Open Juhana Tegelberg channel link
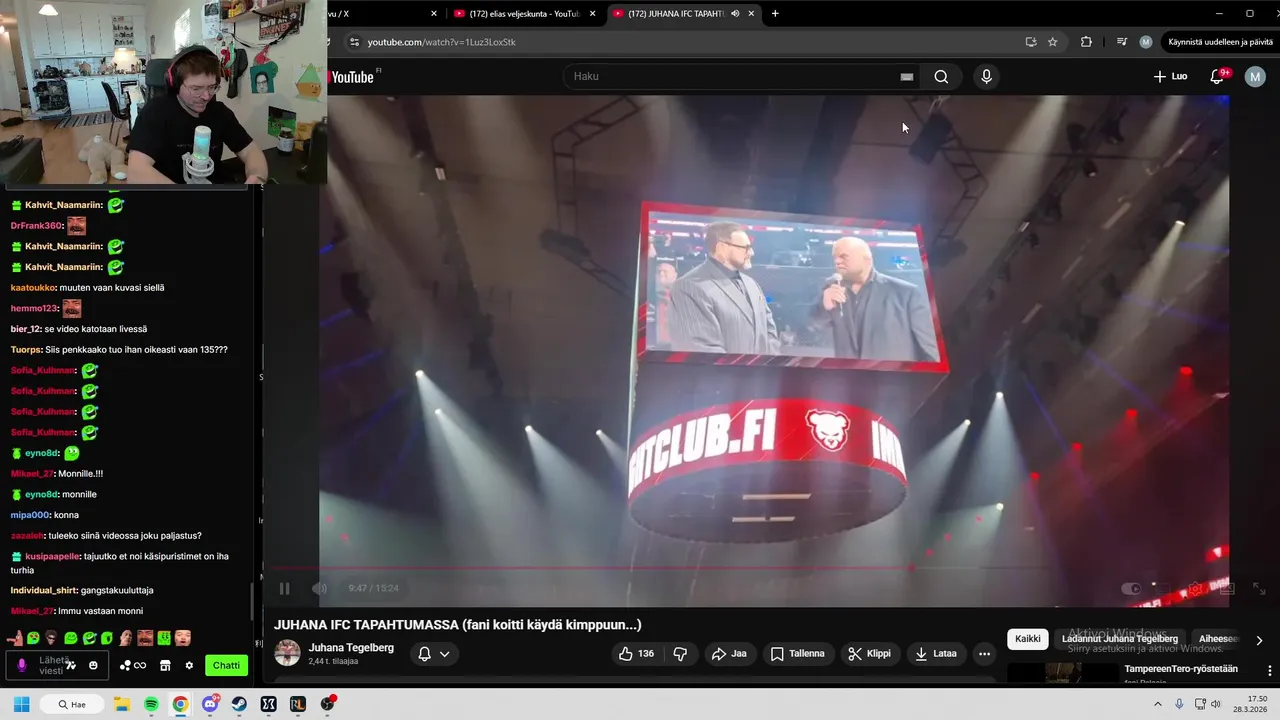1280x720 pixels. click(351, 648)
